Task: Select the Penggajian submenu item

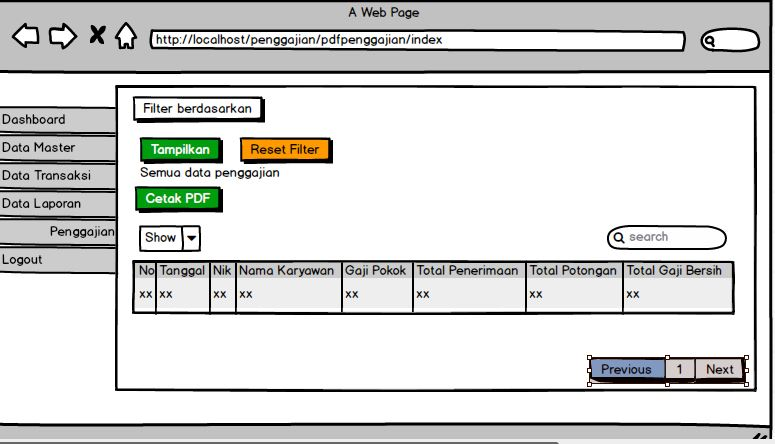Action: tap(58, 231)
